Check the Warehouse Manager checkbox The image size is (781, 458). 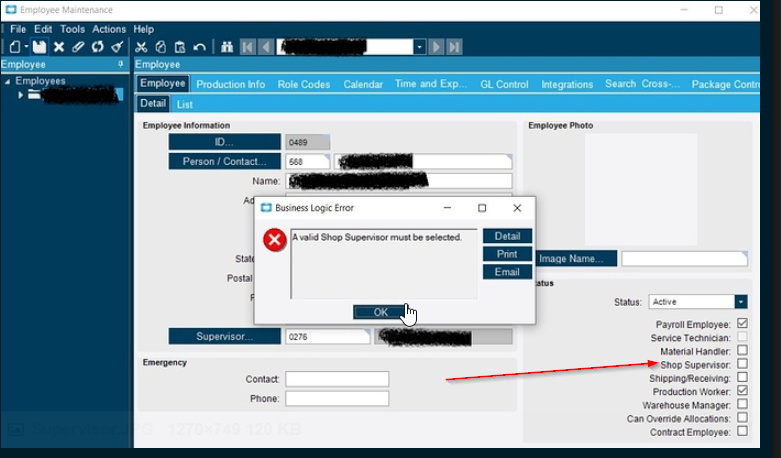(x=742, y=404)
